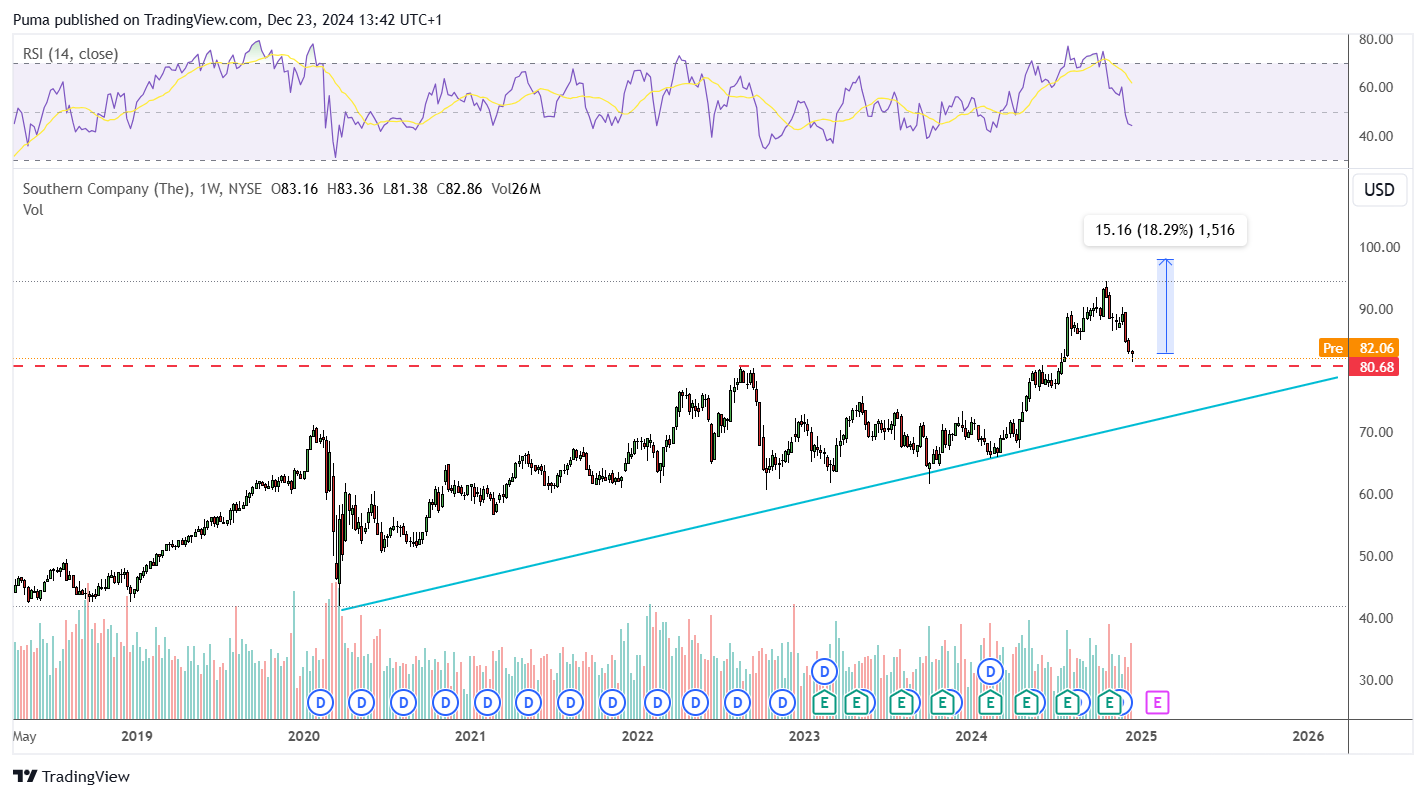Click the 2020 label on time axis
The height and width of the screenshot is (798, 1426).
point(303,737)
